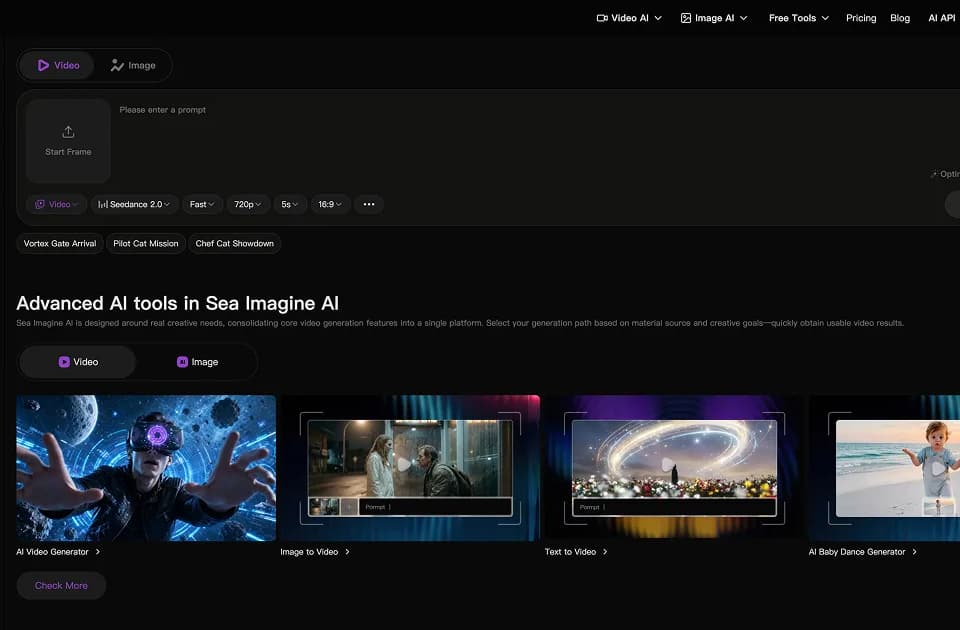Screen dimensions: 960x630
Task: Click the 'Advanced AI tools in Sea Imagine AI' heading
Action: (x=178, y=304)
